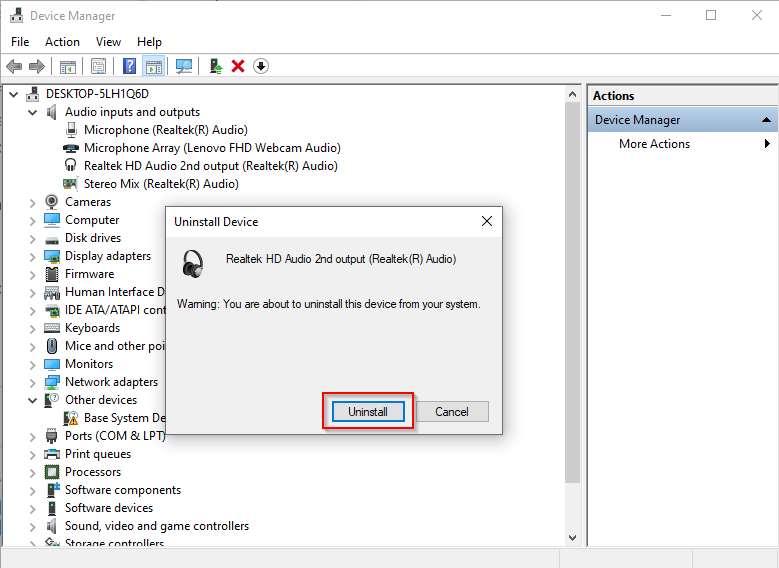Select Microphone Array (Lenovo FHD Webcam Audio)

click(x=212, y=148)
